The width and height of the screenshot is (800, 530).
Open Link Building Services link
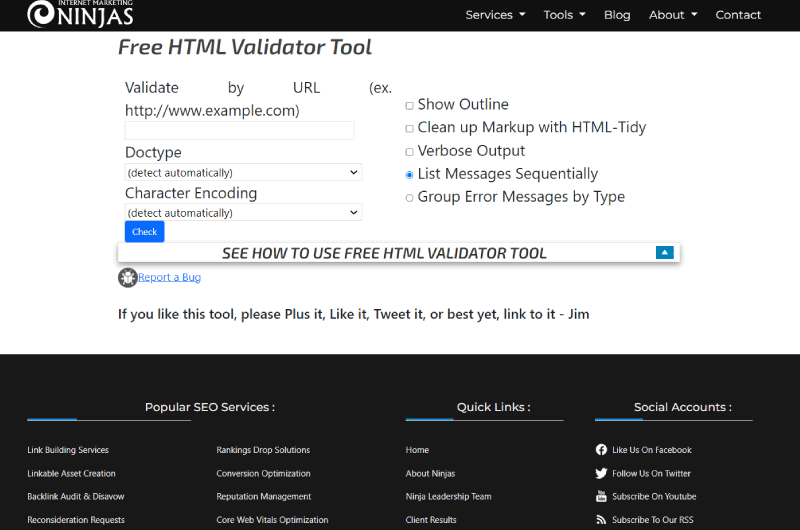(68, 450)
